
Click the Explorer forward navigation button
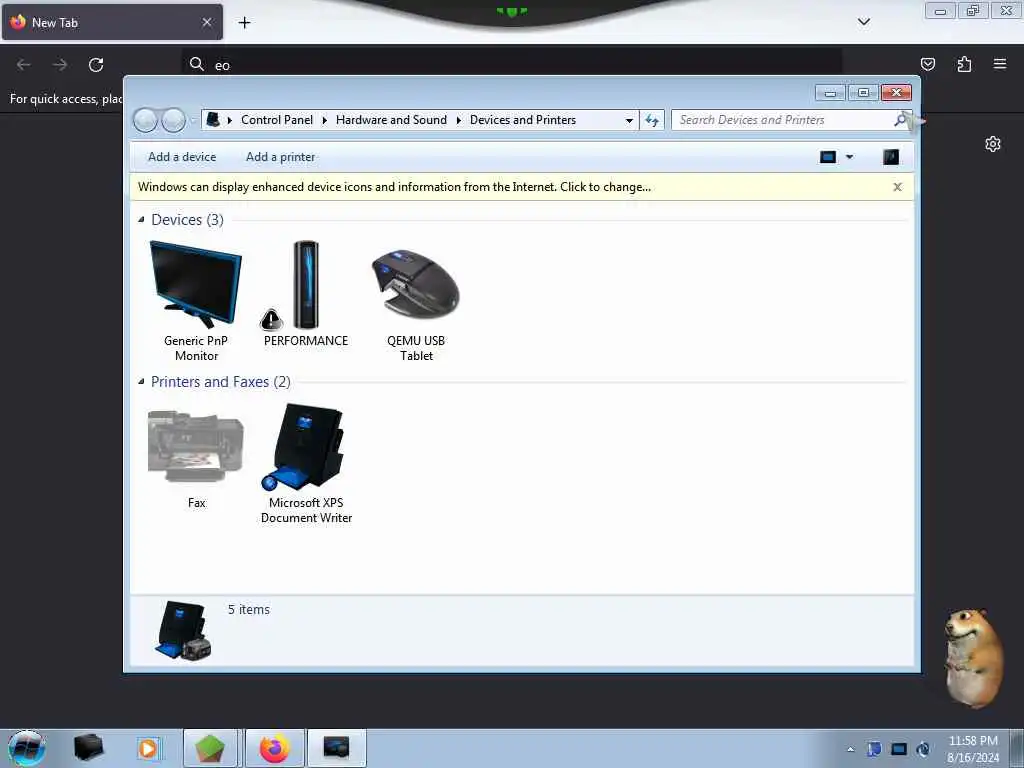coord(173,120)
